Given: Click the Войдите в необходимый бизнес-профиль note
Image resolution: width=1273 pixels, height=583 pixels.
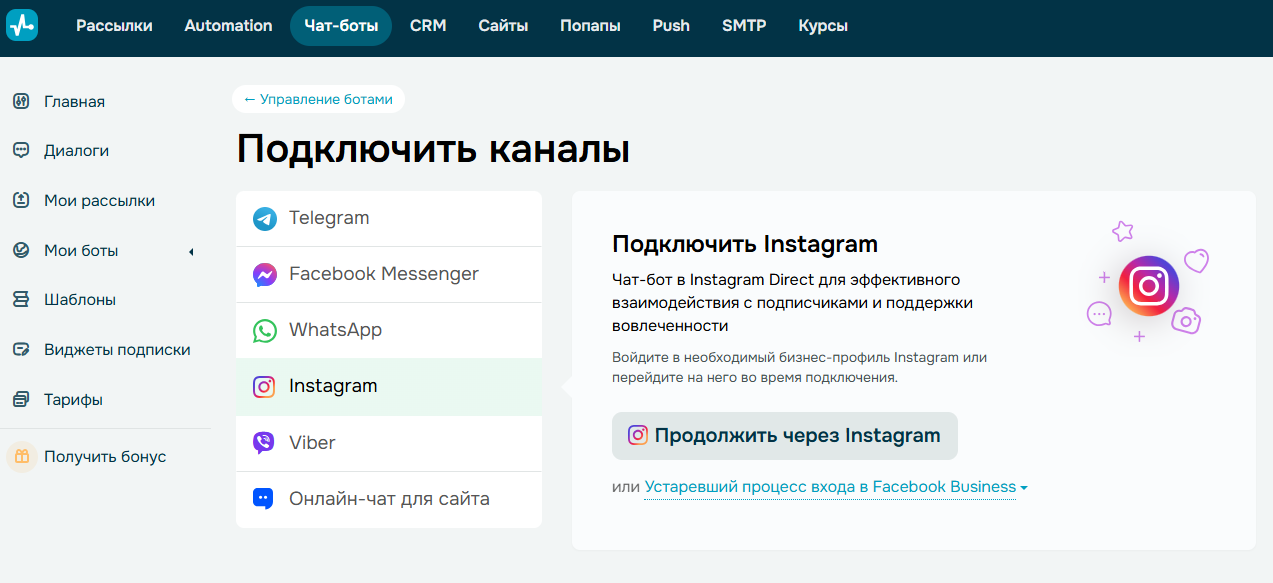Looking at the screenshot, I should tap(800, 367).
